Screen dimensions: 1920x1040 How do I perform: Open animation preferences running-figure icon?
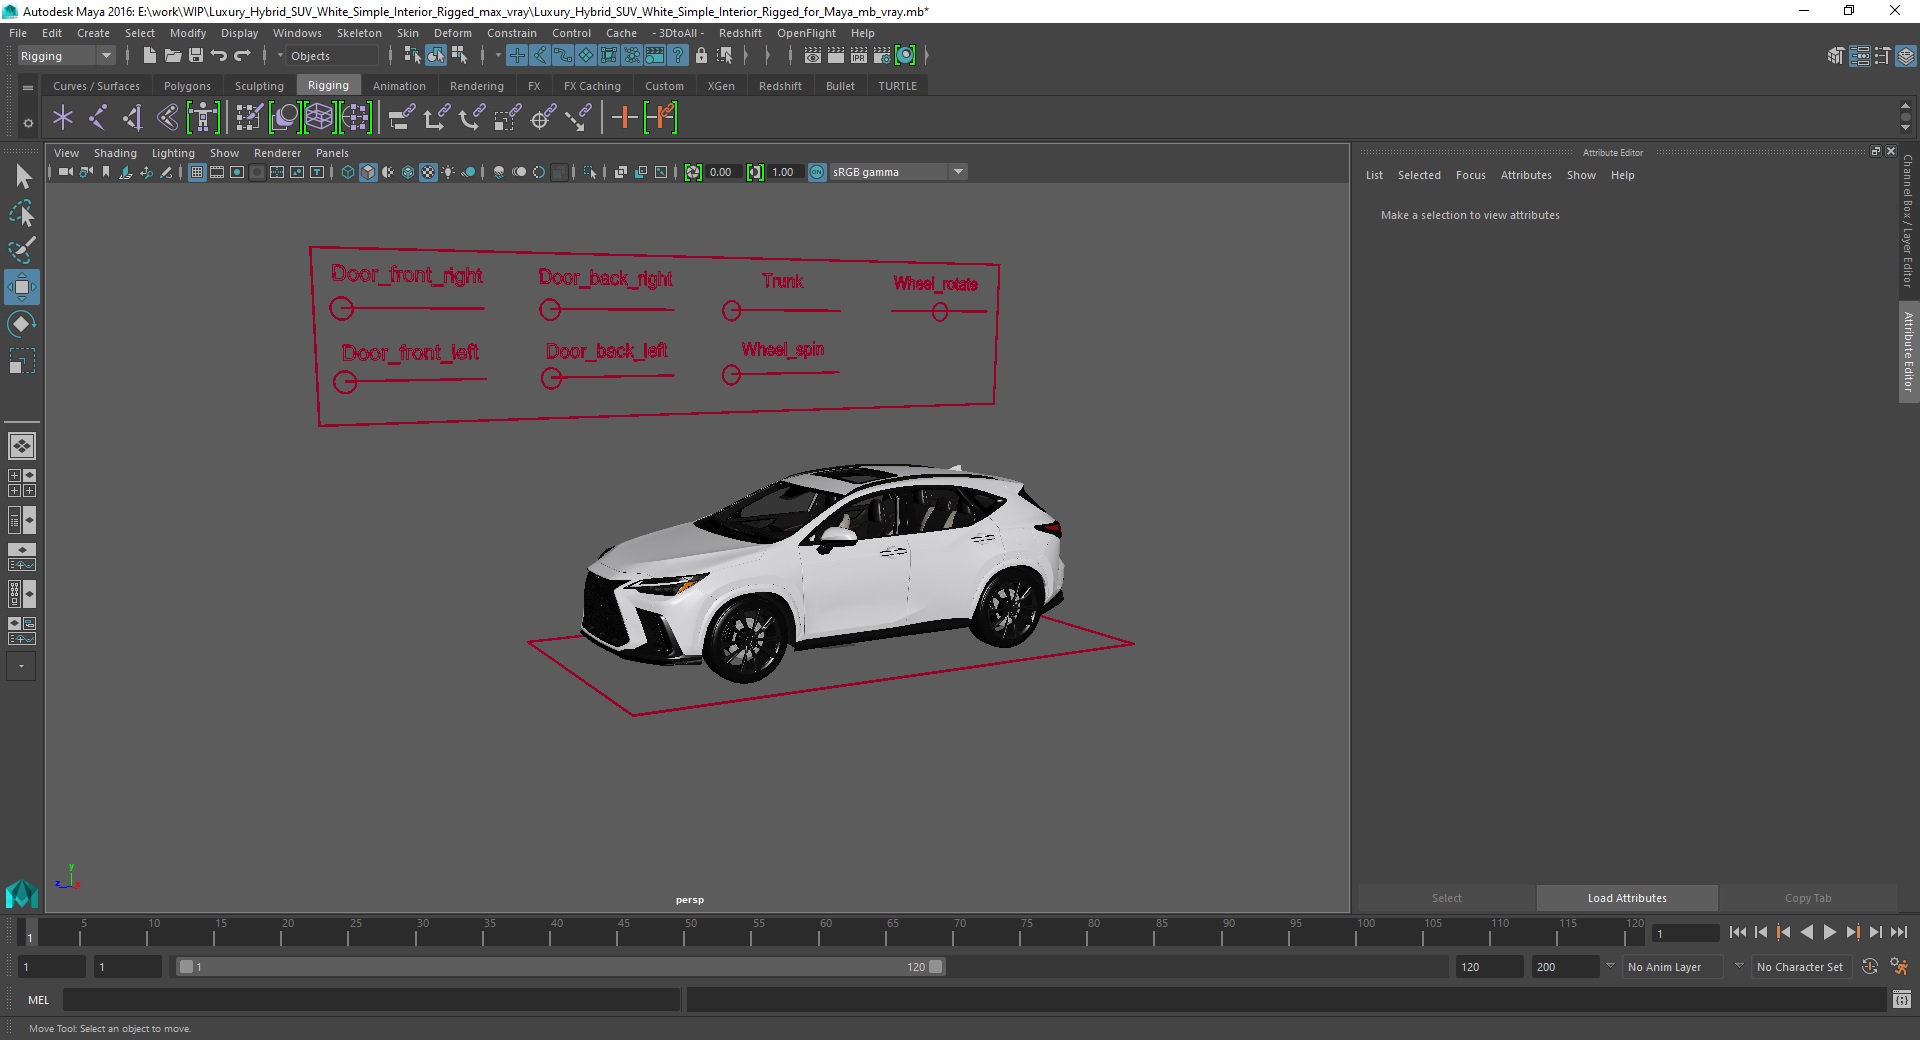[1899, 967]
